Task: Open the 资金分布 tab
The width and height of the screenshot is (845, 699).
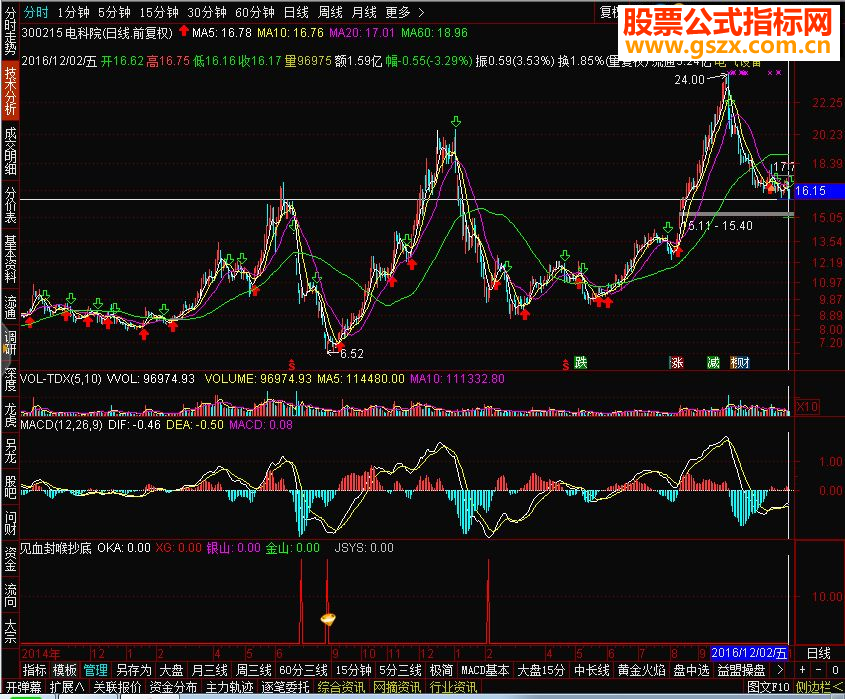Action: point(174,687)
